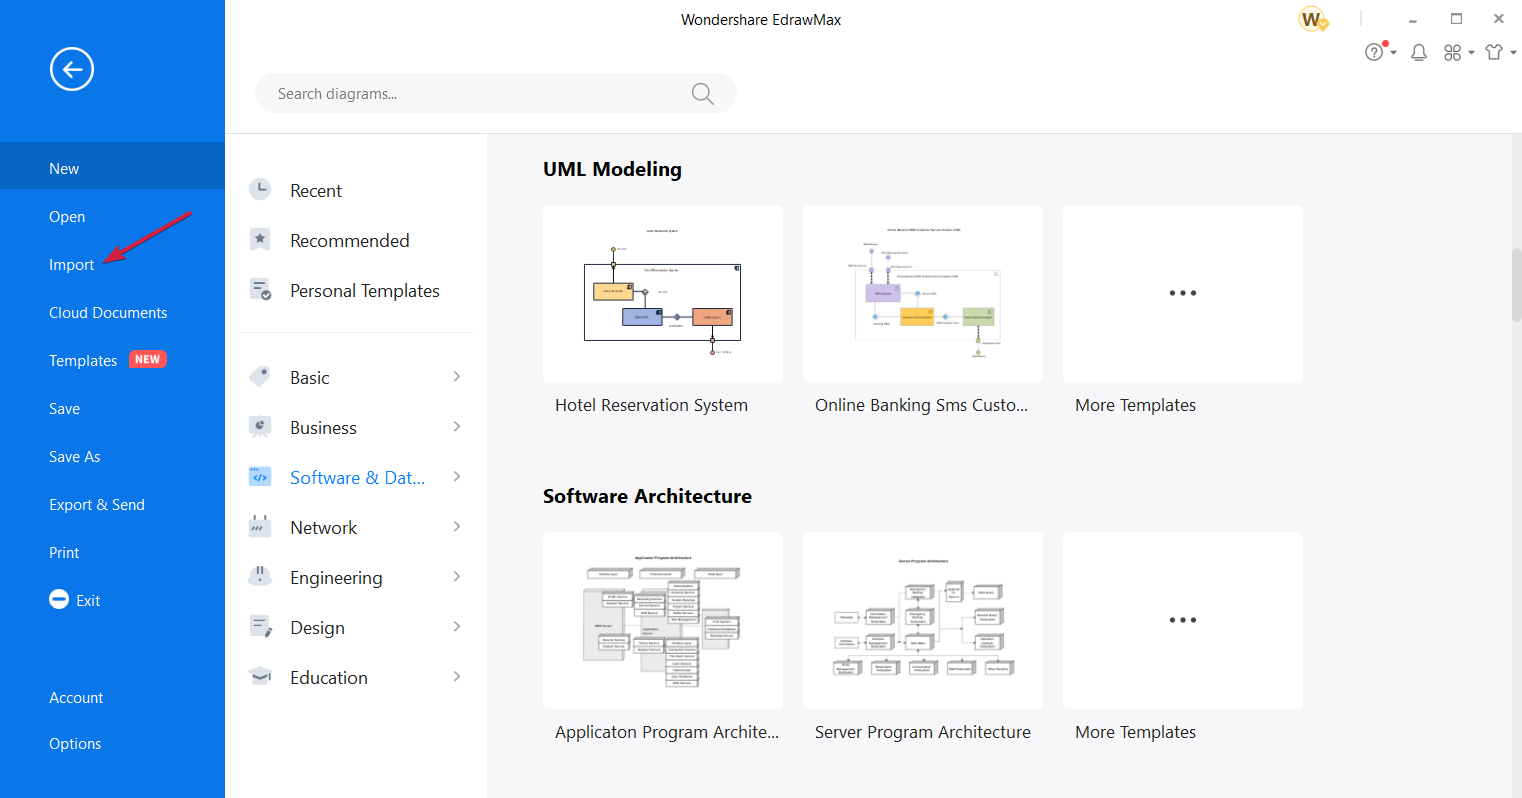The height and width of the screenshot is (798, 1522).
Task: Select New in the left menu
Action: pos(112,168)
